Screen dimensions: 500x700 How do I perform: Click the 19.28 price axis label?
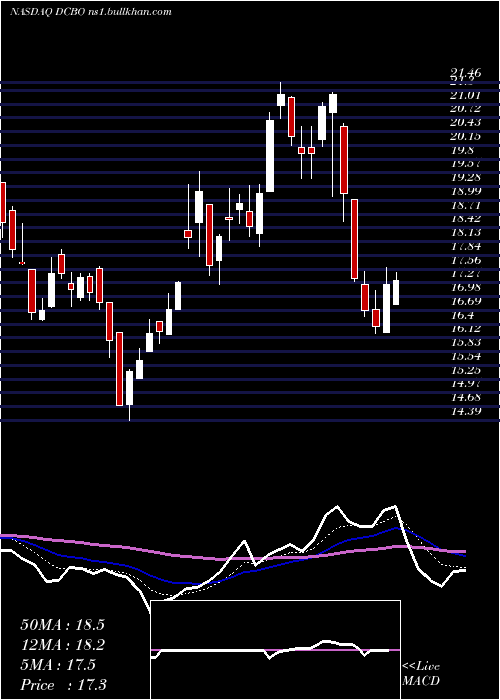(466, 177)
